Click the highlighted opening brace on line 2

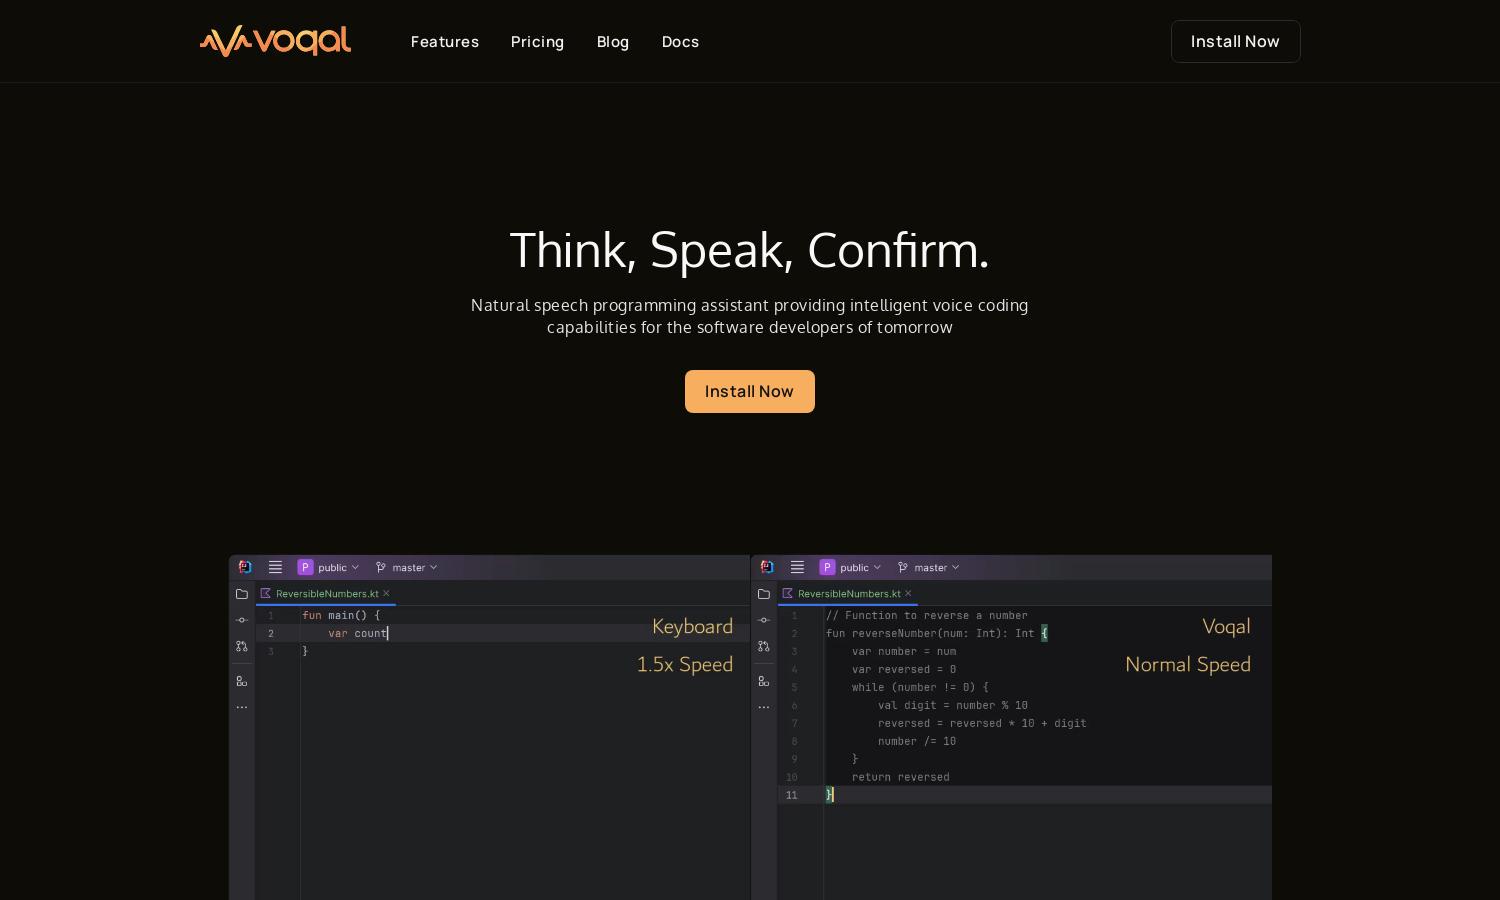point(1044,633)
